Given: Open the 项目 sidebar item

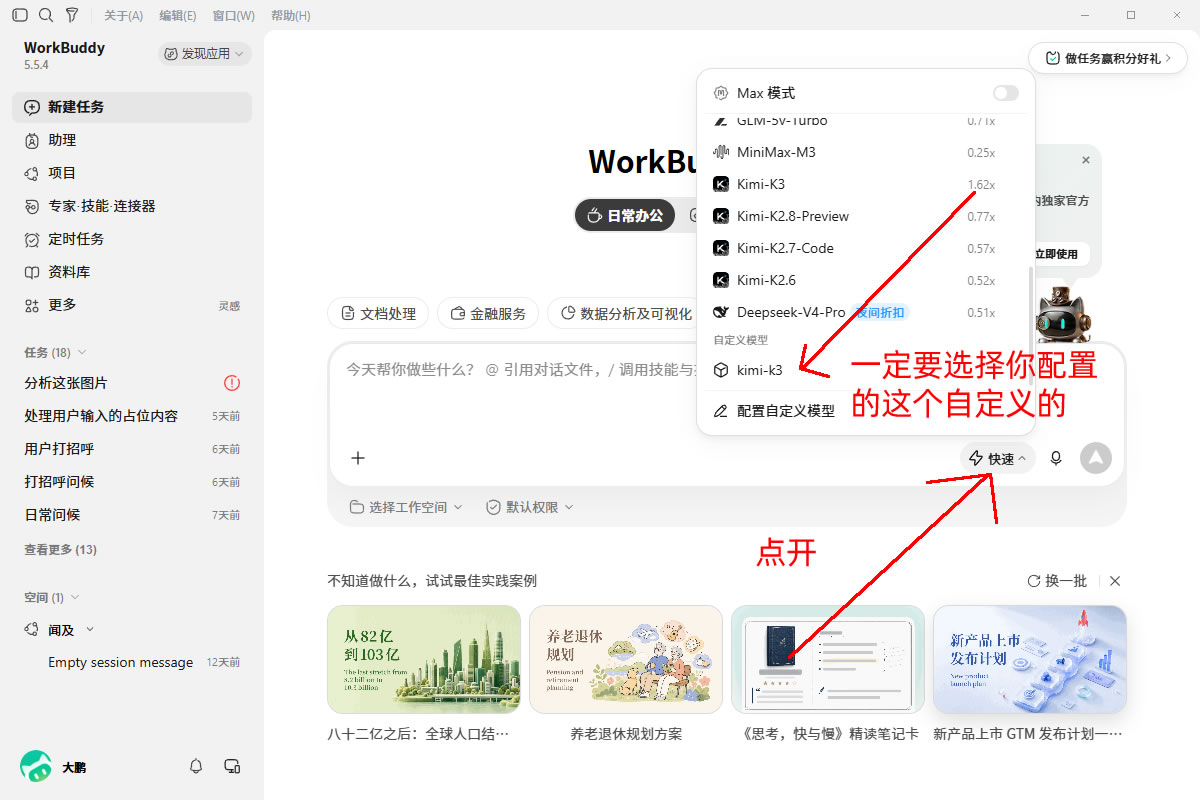Looking at the screenshot, I should (132, 173).
